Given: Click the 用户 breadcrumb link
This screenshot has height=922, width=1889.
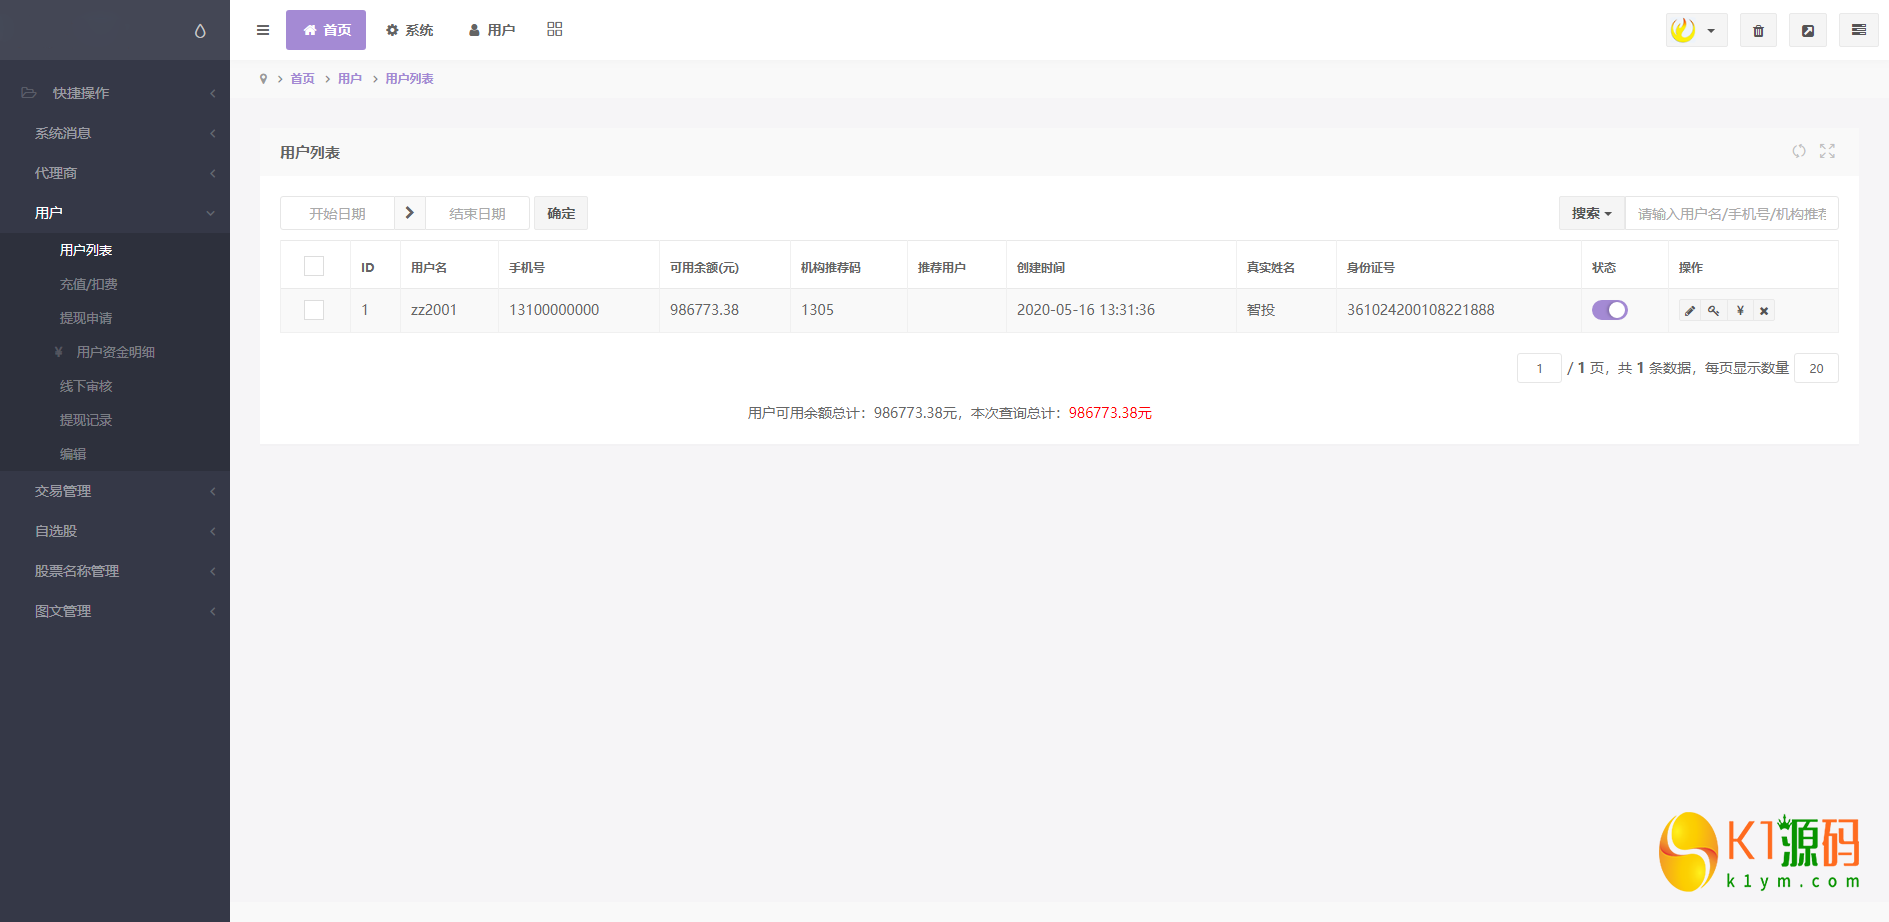Looking at the screenshot, I should pyautogui.click(x=350, y=79).
